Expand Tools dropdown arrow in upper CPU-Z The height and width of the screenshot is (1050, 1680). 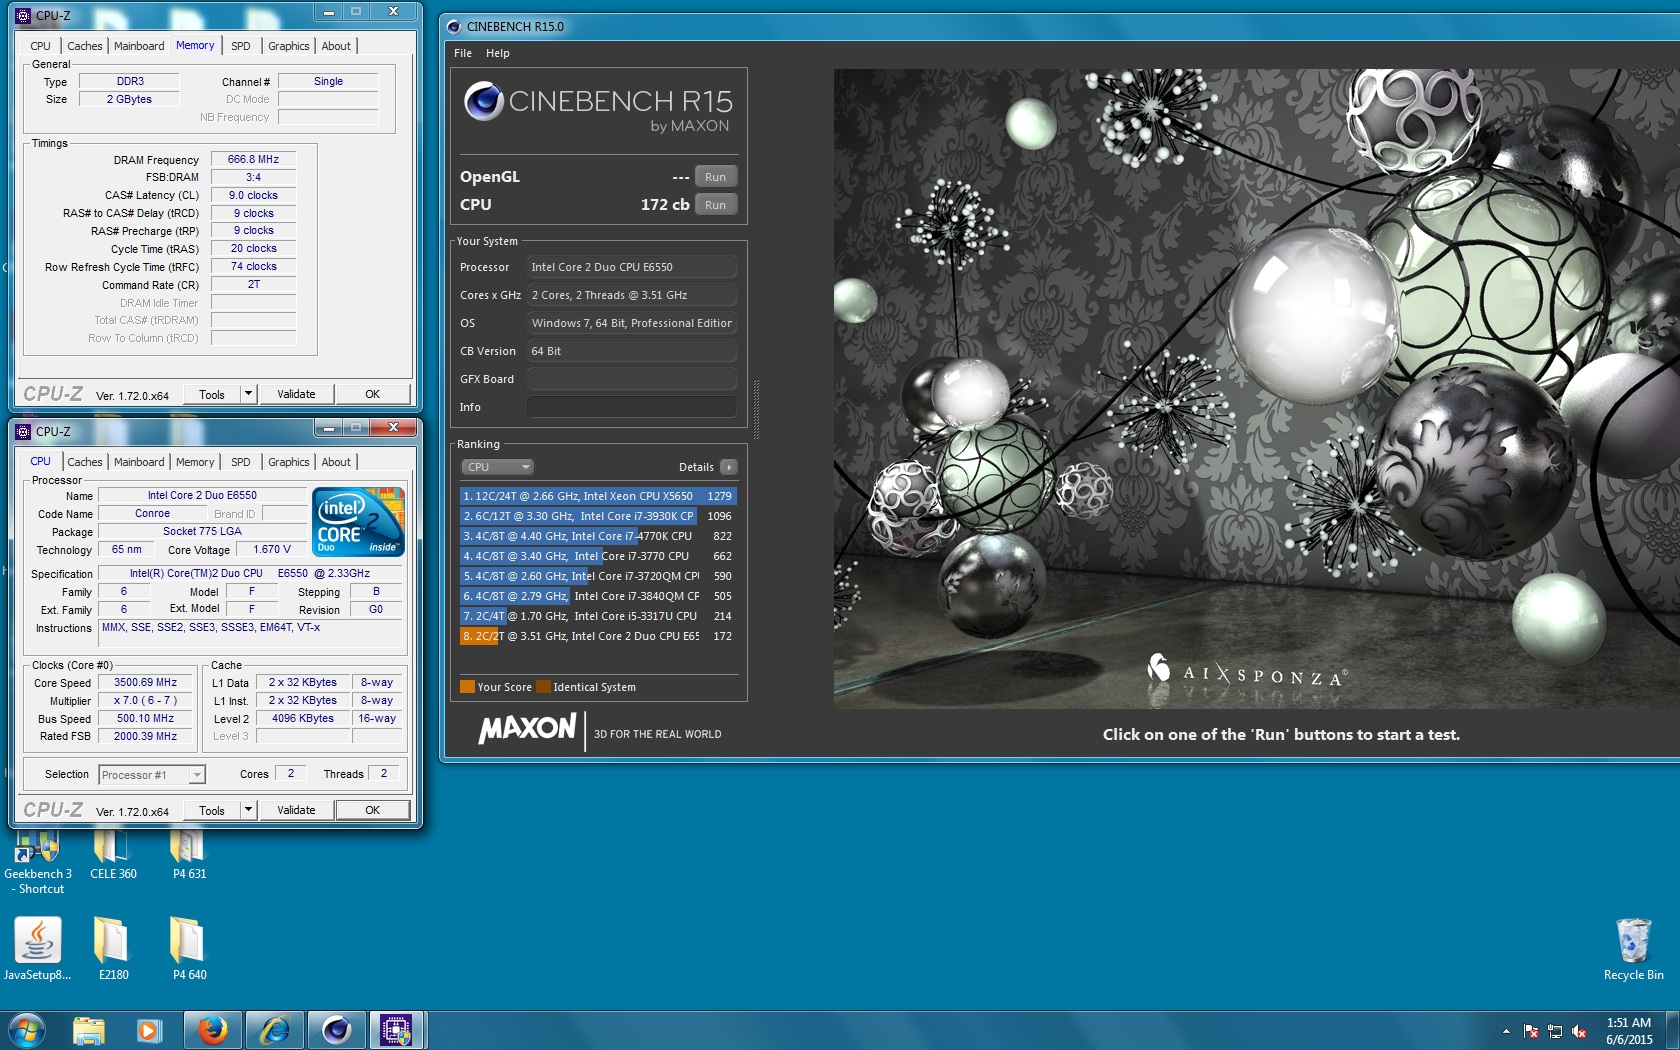[249, 394]
